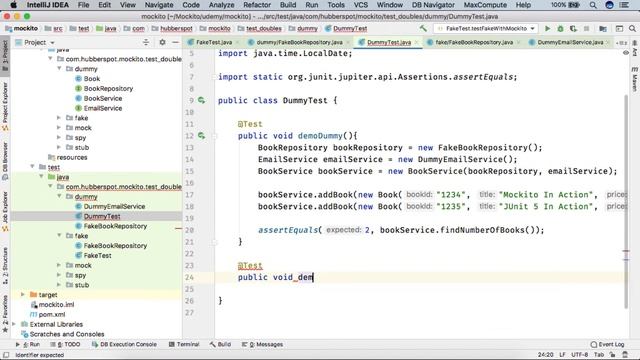Run the selected configuration with green play icon

coord(547,29)
